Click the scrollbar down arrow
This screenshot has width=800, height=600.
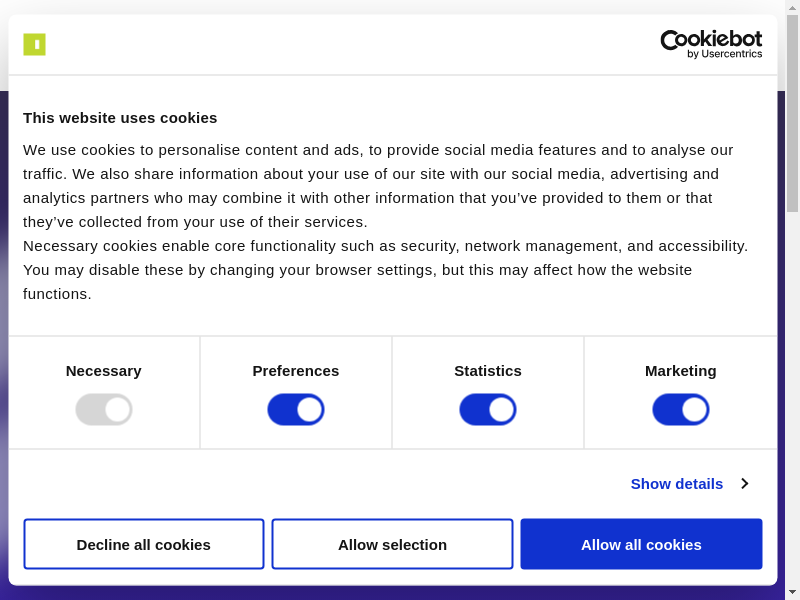(x=792, y=592)
